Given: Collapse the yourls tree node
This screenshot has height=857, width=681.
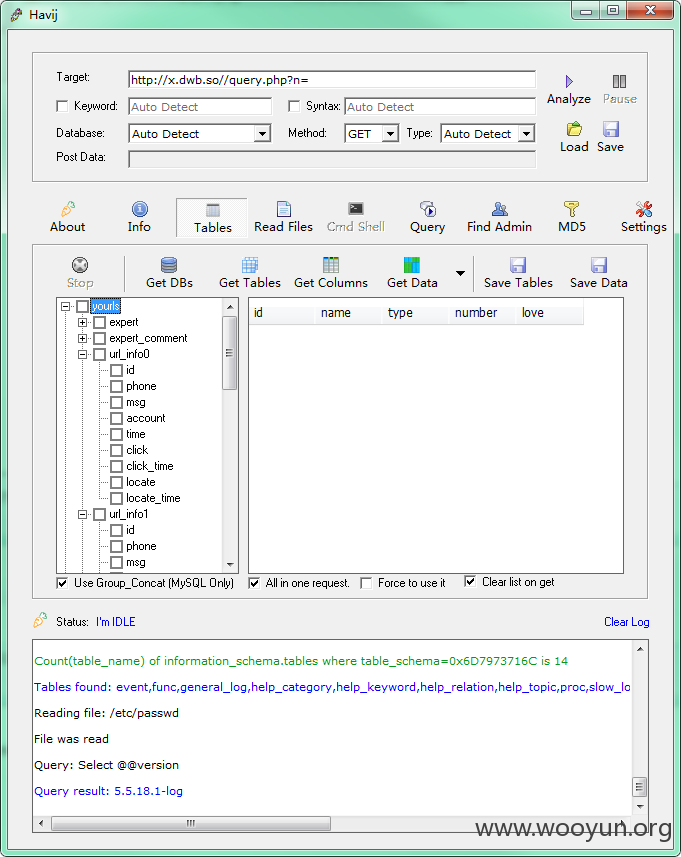Looking at the screenshot, I should point(66,306).
